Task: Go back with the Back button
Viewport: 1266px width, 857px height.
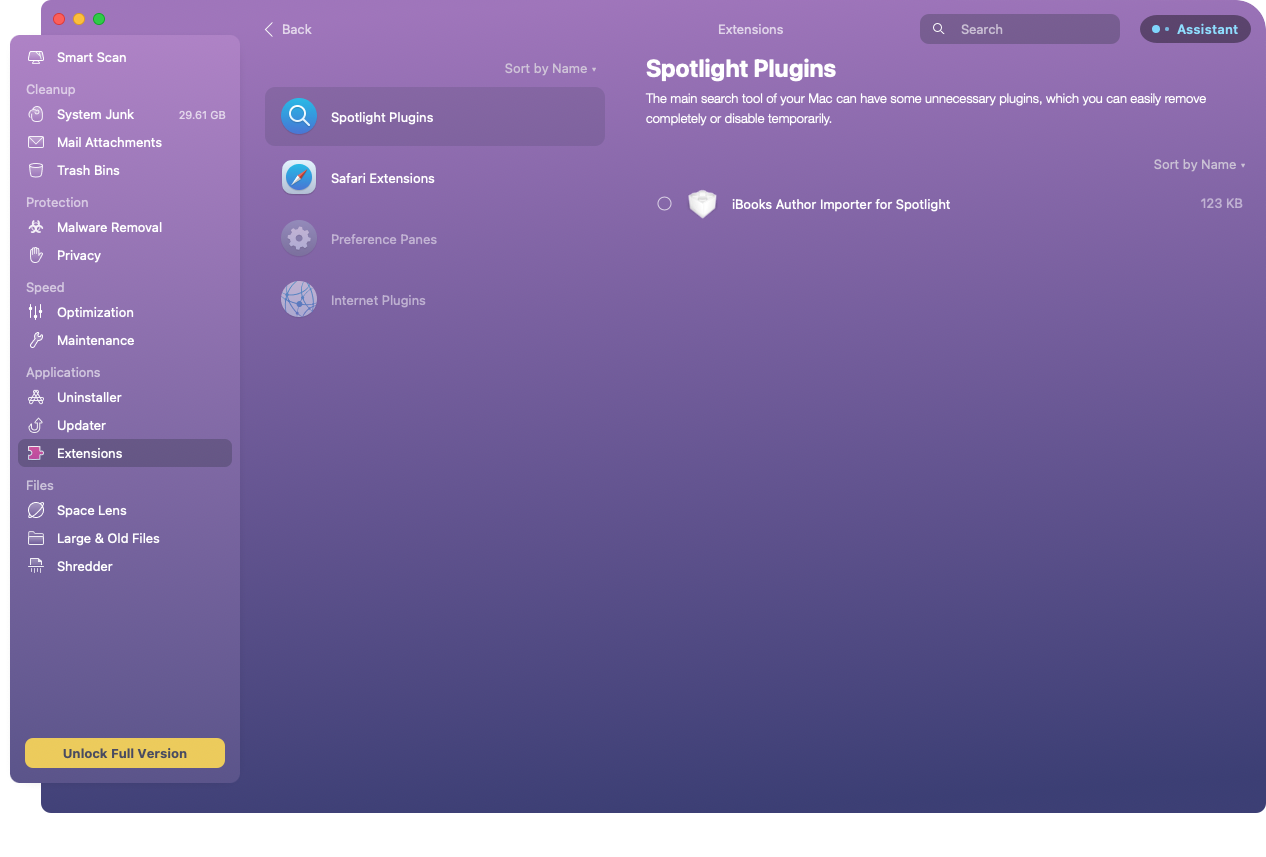Action: coord(288,29)
